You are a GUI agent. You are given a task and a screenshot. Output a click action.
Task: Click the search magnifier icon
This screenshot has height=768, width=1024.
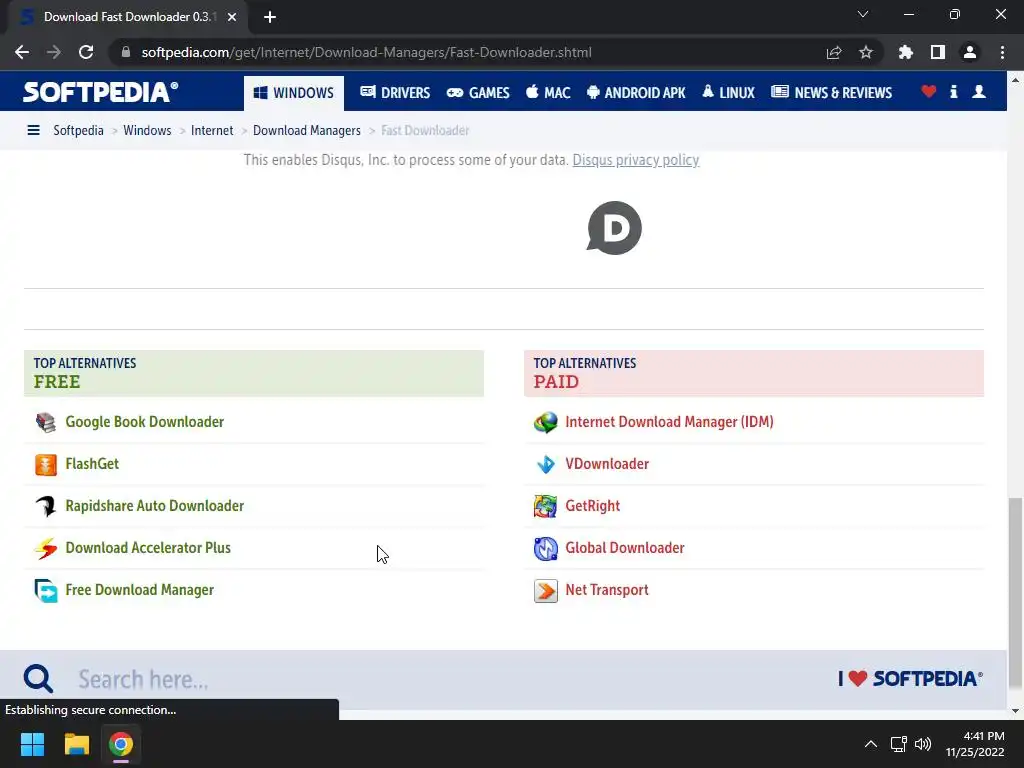[x=39, y=679]
